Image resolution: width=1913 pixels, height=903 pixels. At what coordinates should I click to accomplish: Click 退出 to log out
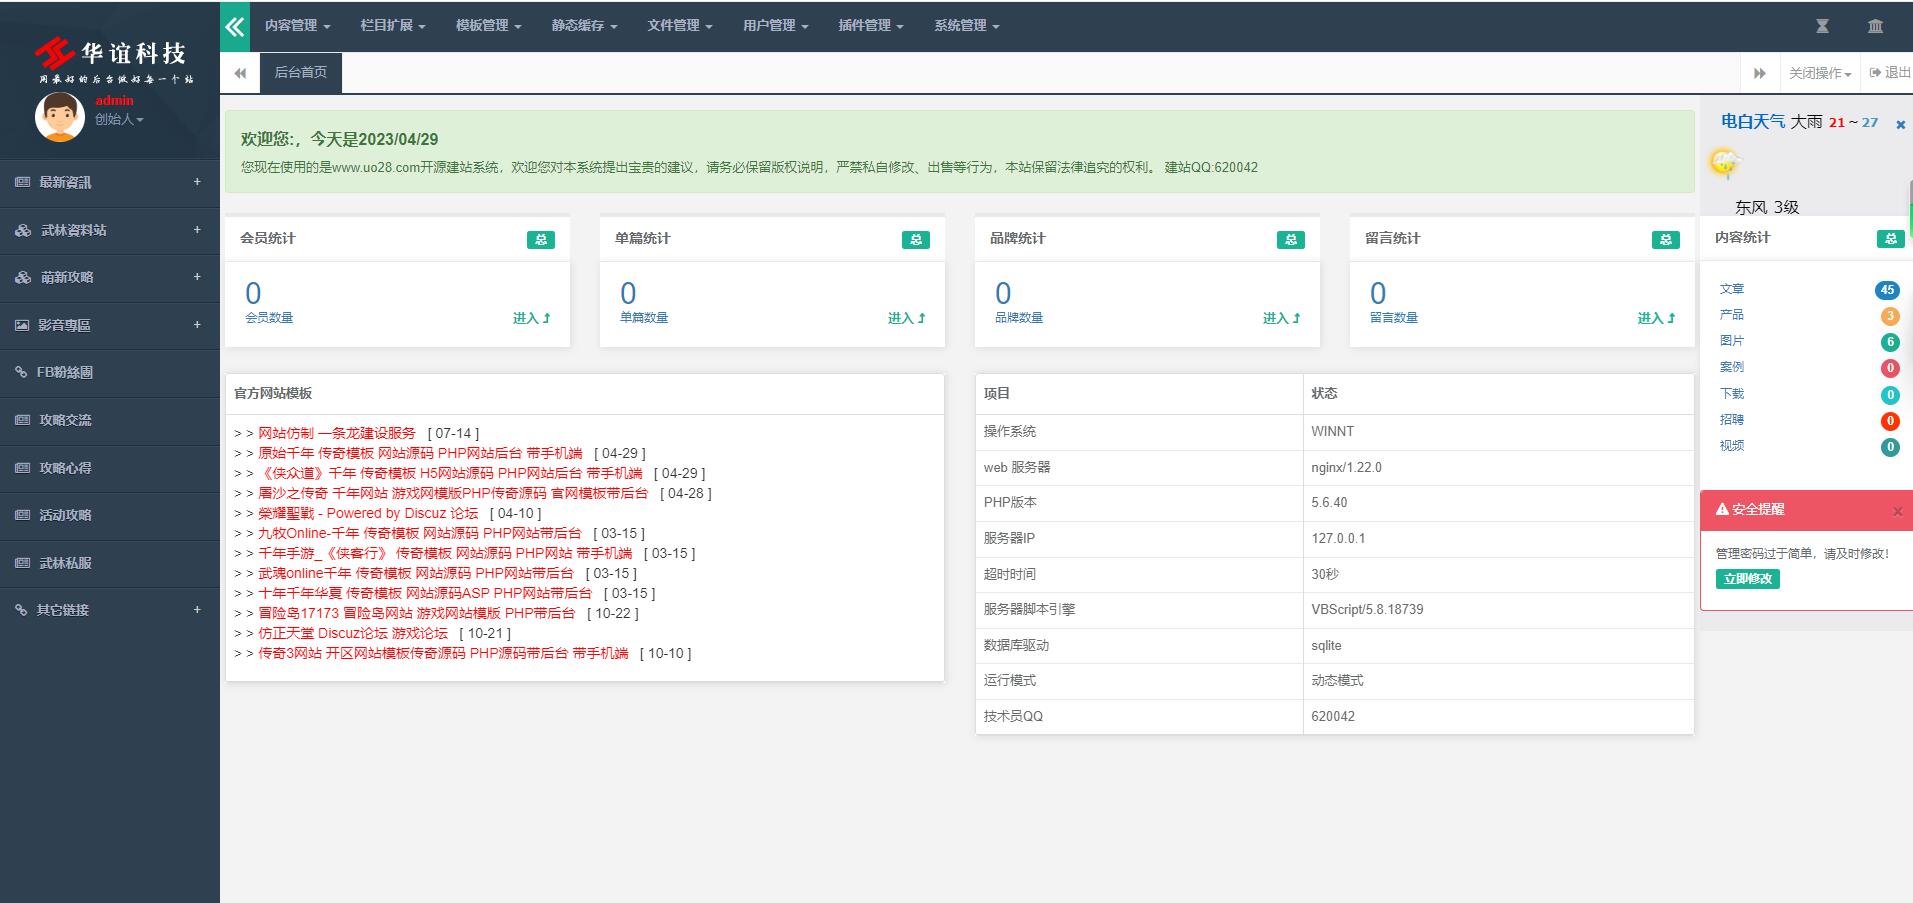pos(1890,73)
